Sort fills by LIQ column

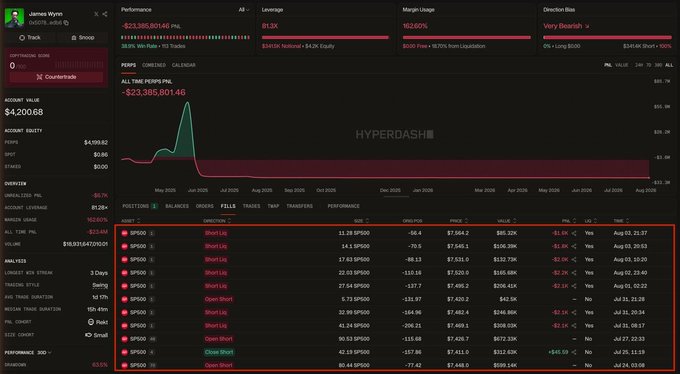tap(591, 221)
